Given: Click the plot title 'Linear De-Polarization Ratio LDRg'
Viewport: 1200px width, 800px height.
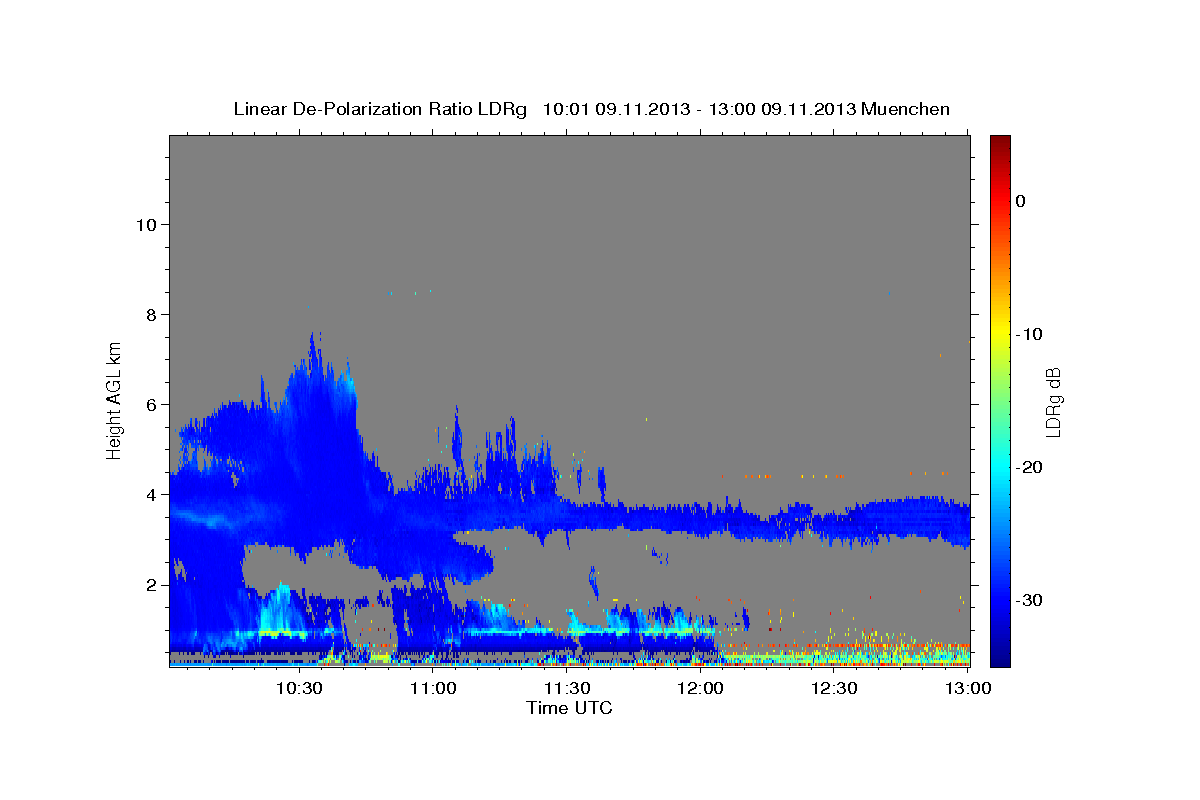Looking at the screenshot, I should tap(379, 109).
